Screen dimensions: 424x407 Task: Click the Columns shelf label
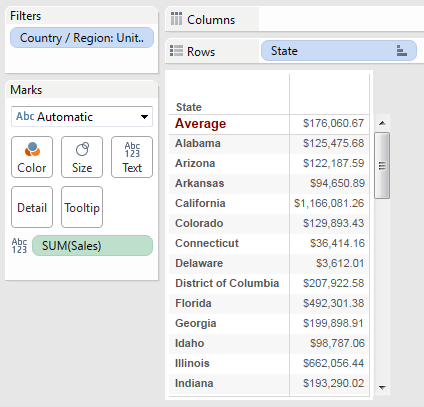point(211,20)
